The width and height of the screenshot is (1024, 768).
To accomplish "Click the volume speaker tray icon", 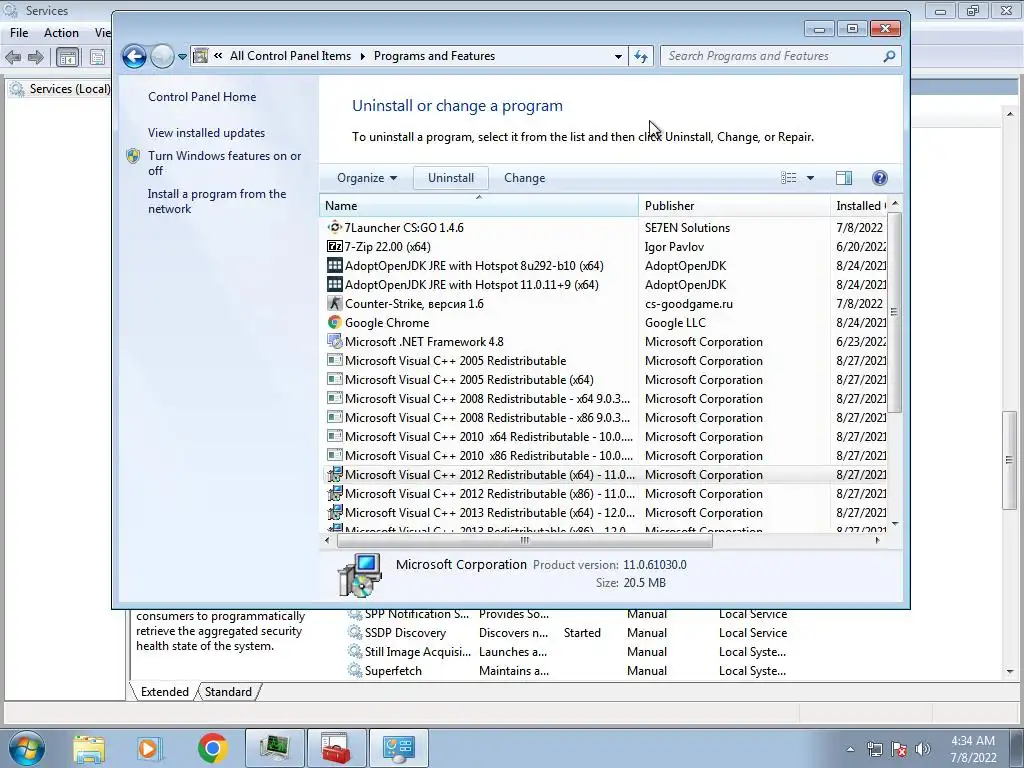I will tap(922, 749).
